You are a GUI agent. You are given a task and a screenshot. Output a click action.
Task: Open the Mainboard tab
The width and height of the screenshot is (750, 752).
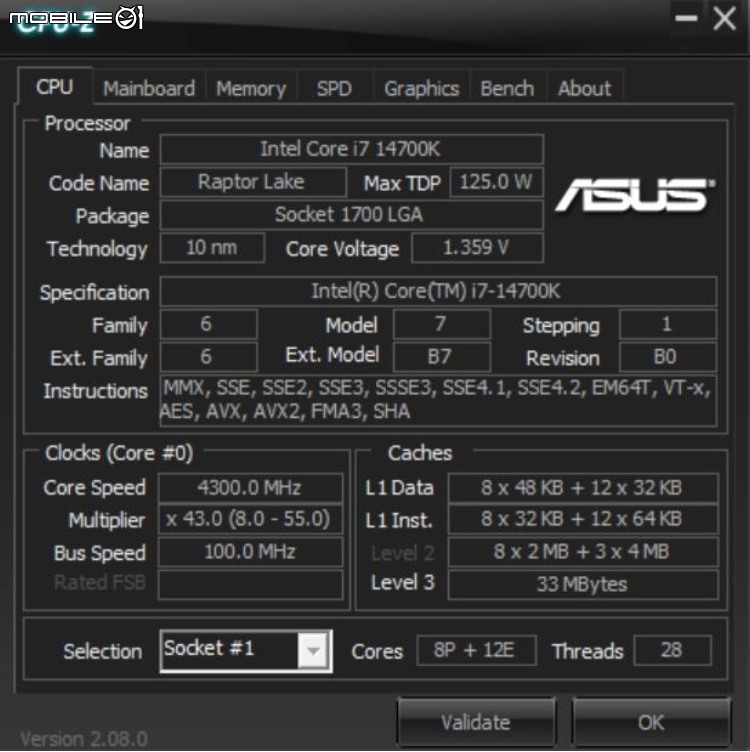pos(149,89)
